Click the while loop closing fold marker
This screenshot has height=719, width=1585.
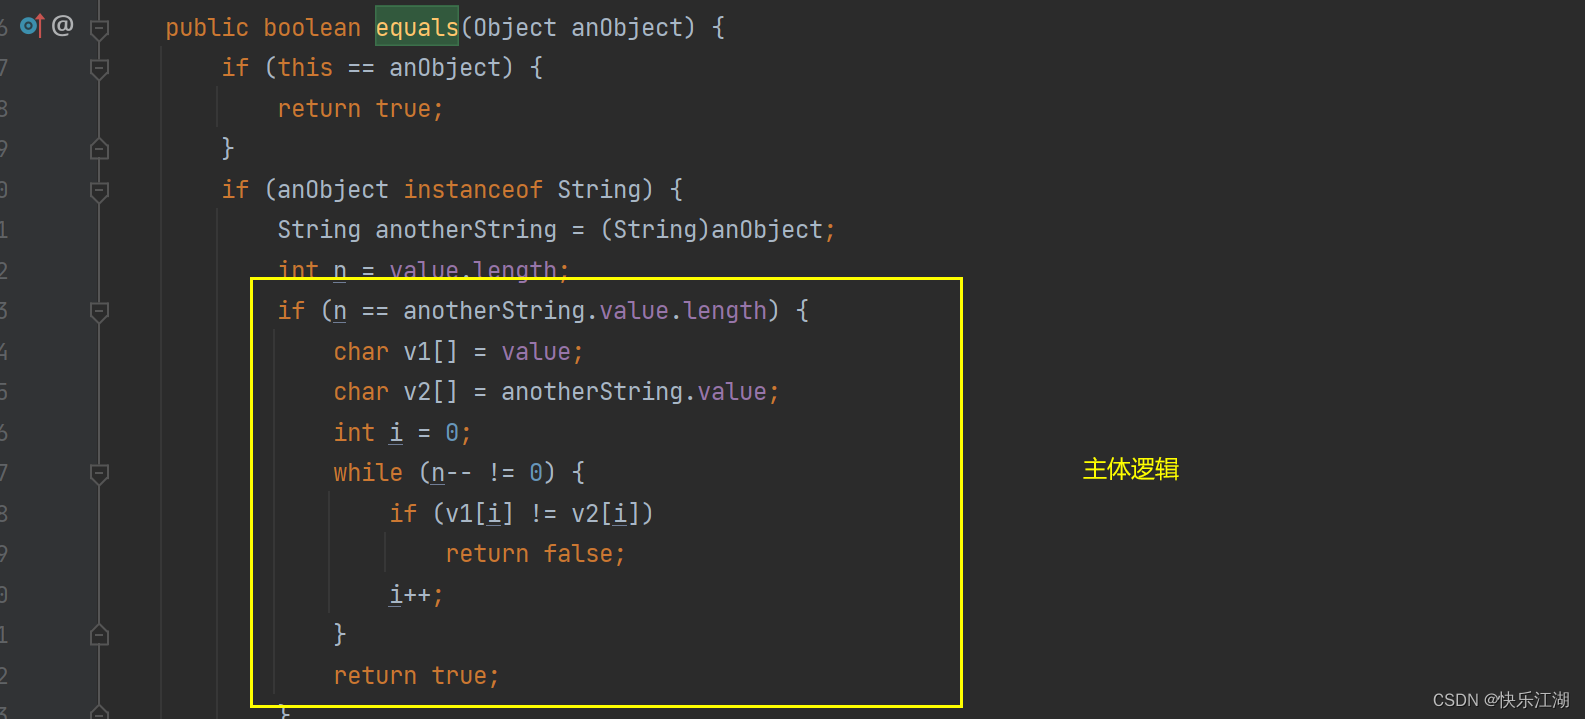99,635
